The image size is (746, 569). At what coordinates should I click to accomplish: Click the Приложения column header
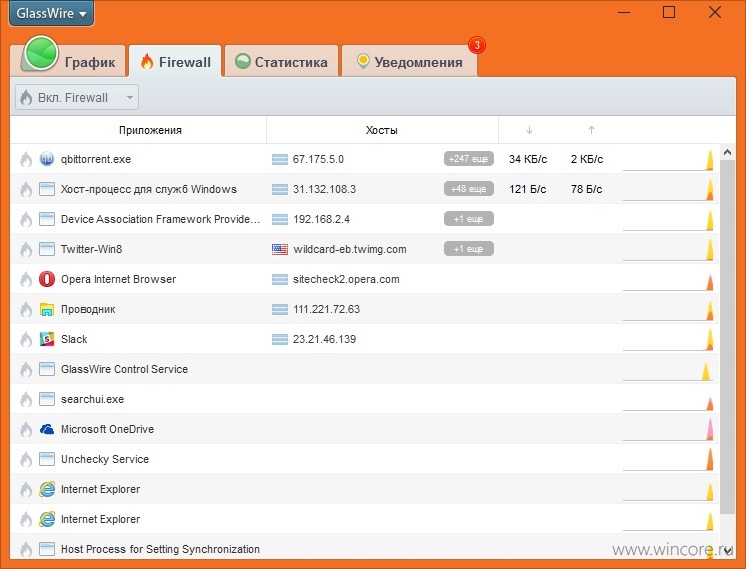[x=150, y=130]
